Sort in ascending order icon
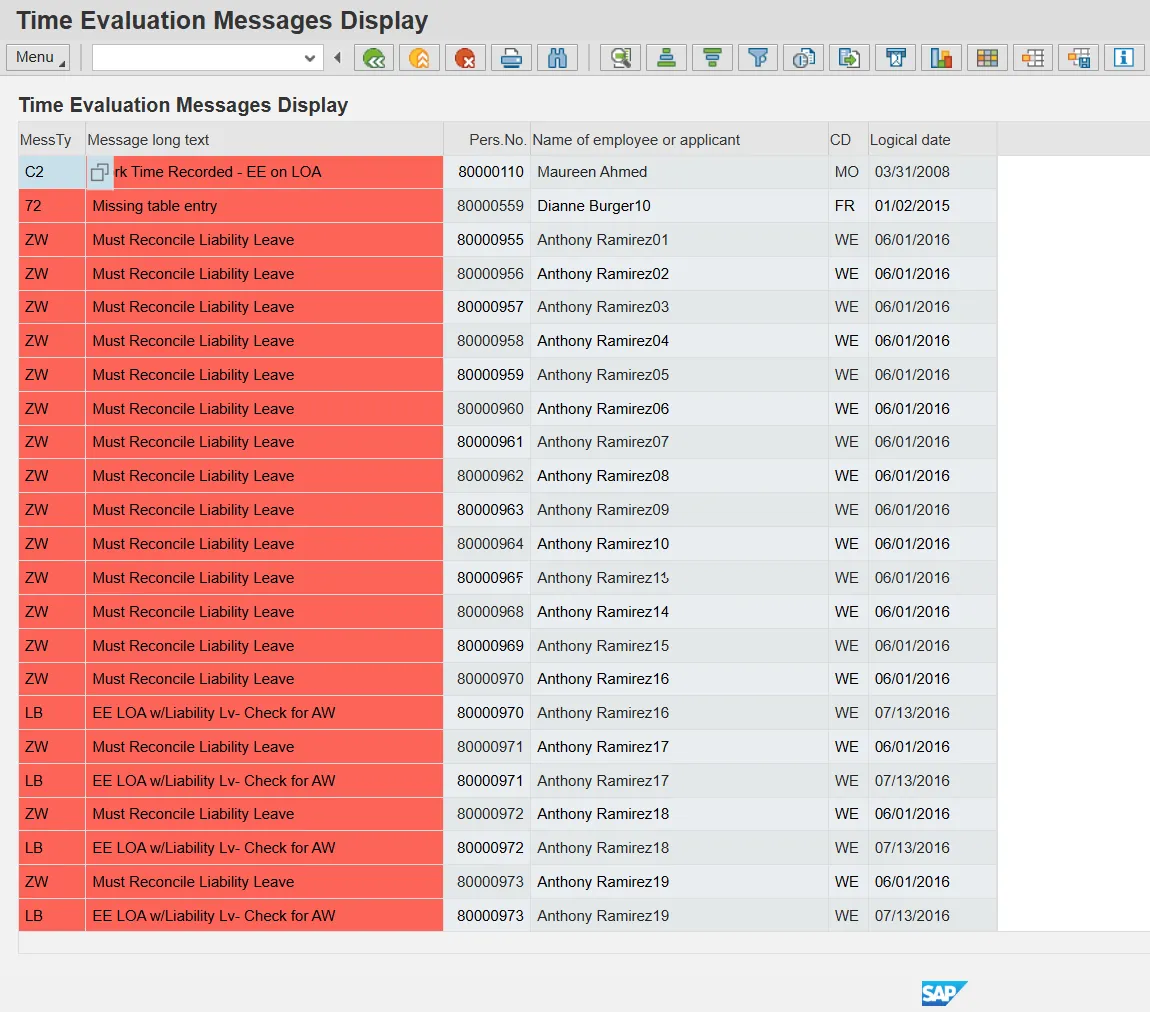 click(666, 57)
